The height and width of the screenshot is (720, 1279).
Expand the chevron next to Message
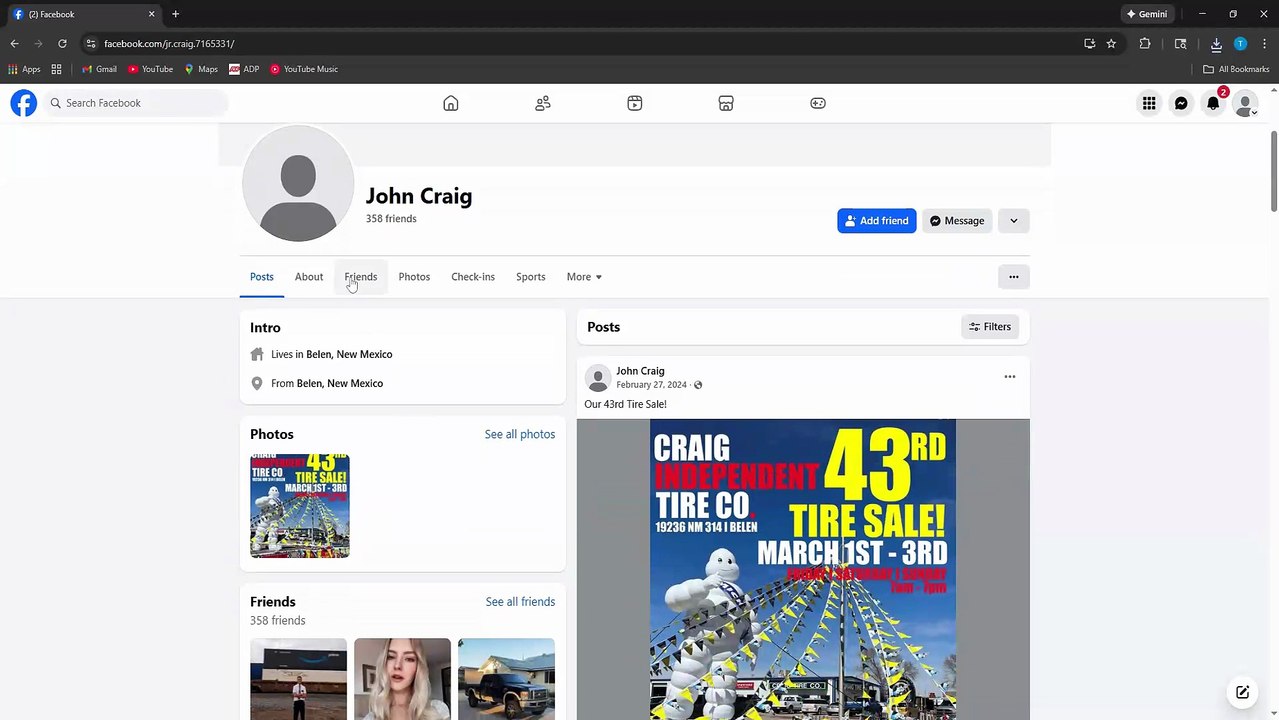click(1014, 221)
